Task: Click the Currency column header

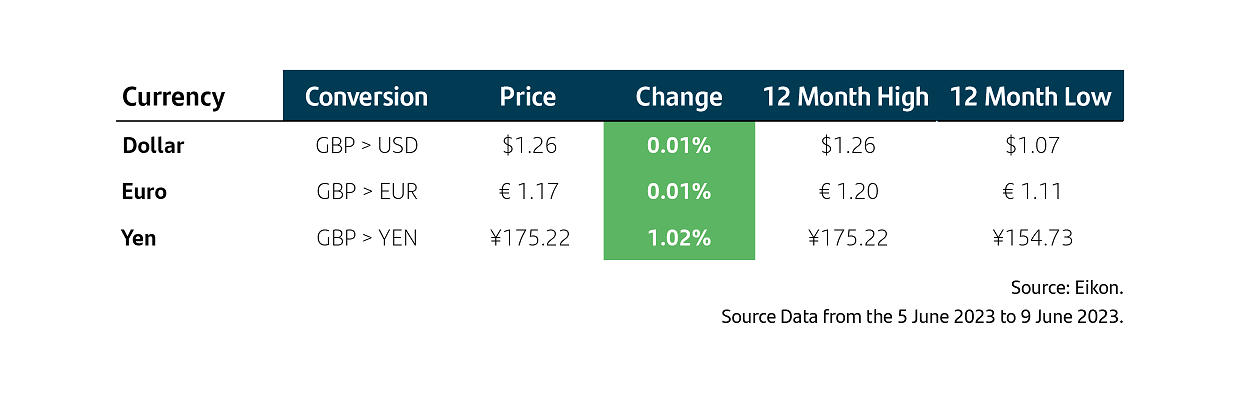Action: 173,97
